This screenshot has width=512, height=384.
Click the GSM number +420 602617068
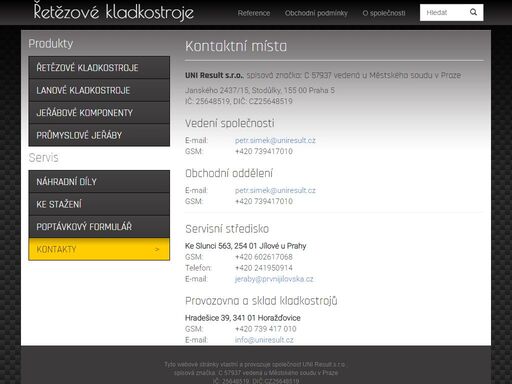tap(264, 257)
